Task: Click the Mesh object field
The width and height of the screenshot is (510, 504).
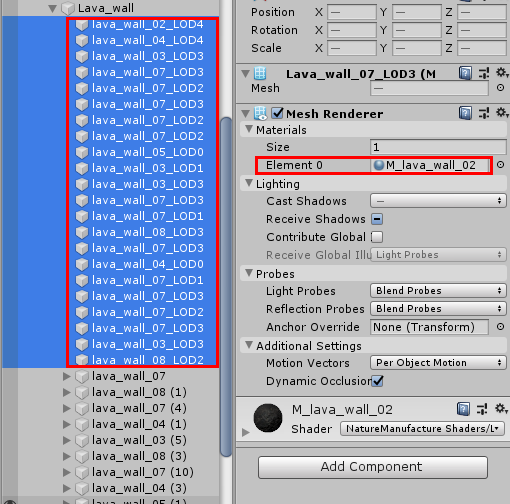Action: [x=429, y=88]
